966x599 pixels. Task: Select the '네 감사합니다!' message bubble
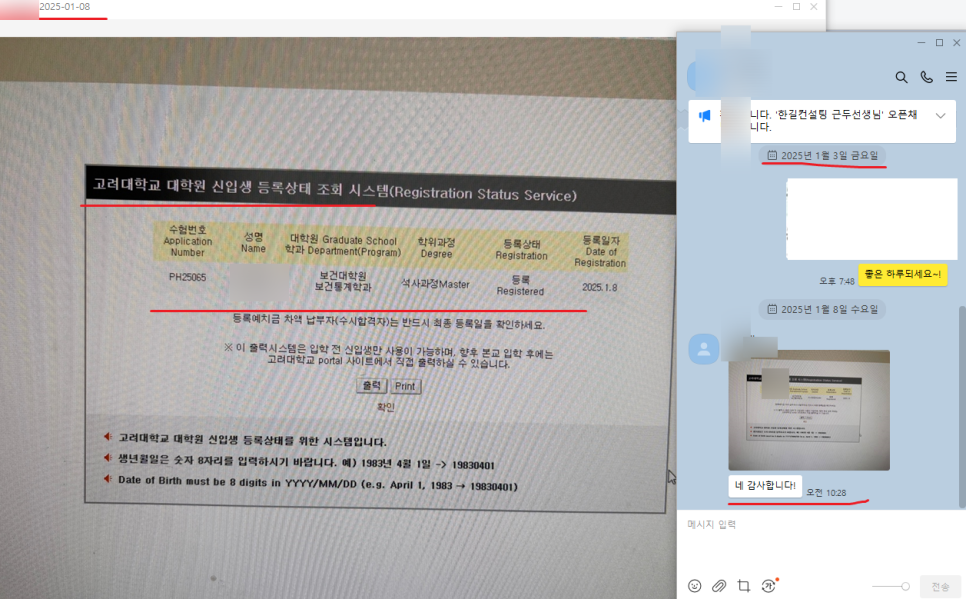(x=765, y=486)
